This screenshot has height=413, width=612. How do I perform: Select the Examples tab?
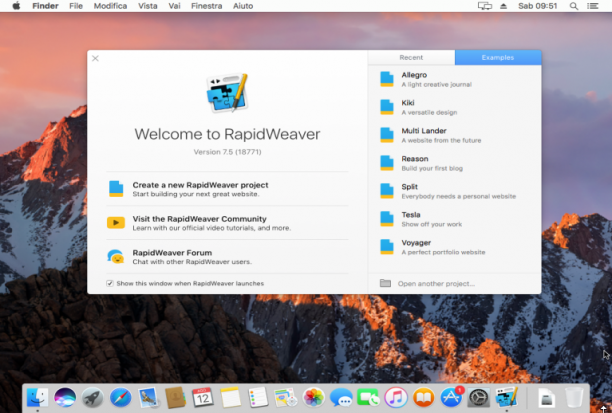click(498, 57)
